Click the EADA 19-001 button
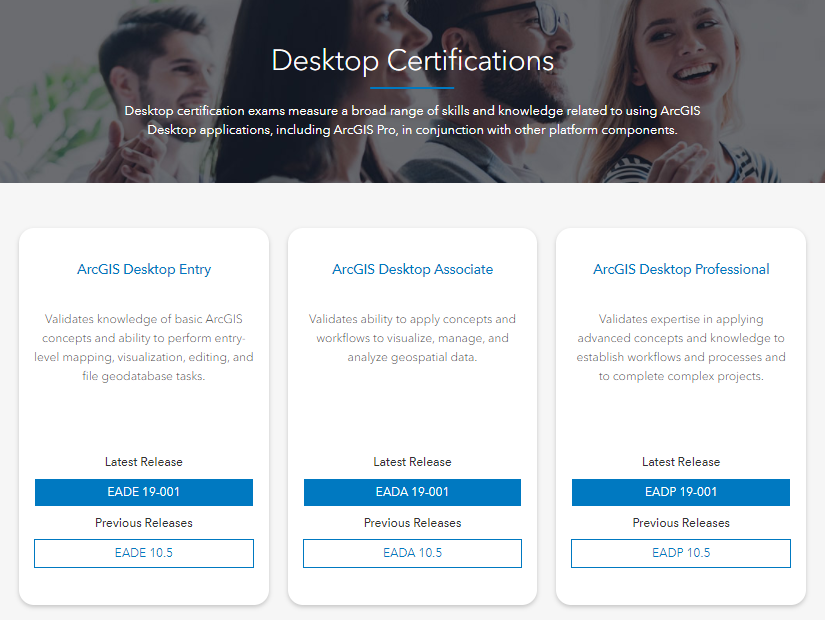This screenshot has width=825, height=620. pos(412,492)
